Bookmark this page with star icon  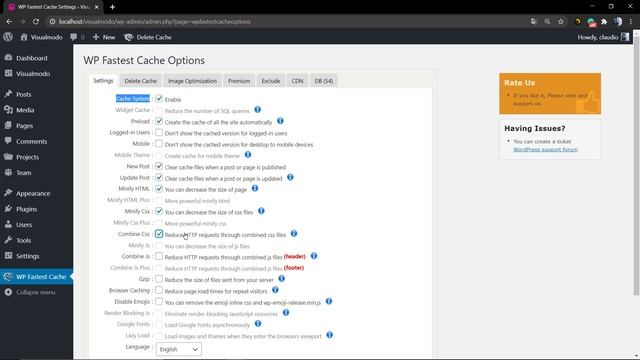(561, 22)
